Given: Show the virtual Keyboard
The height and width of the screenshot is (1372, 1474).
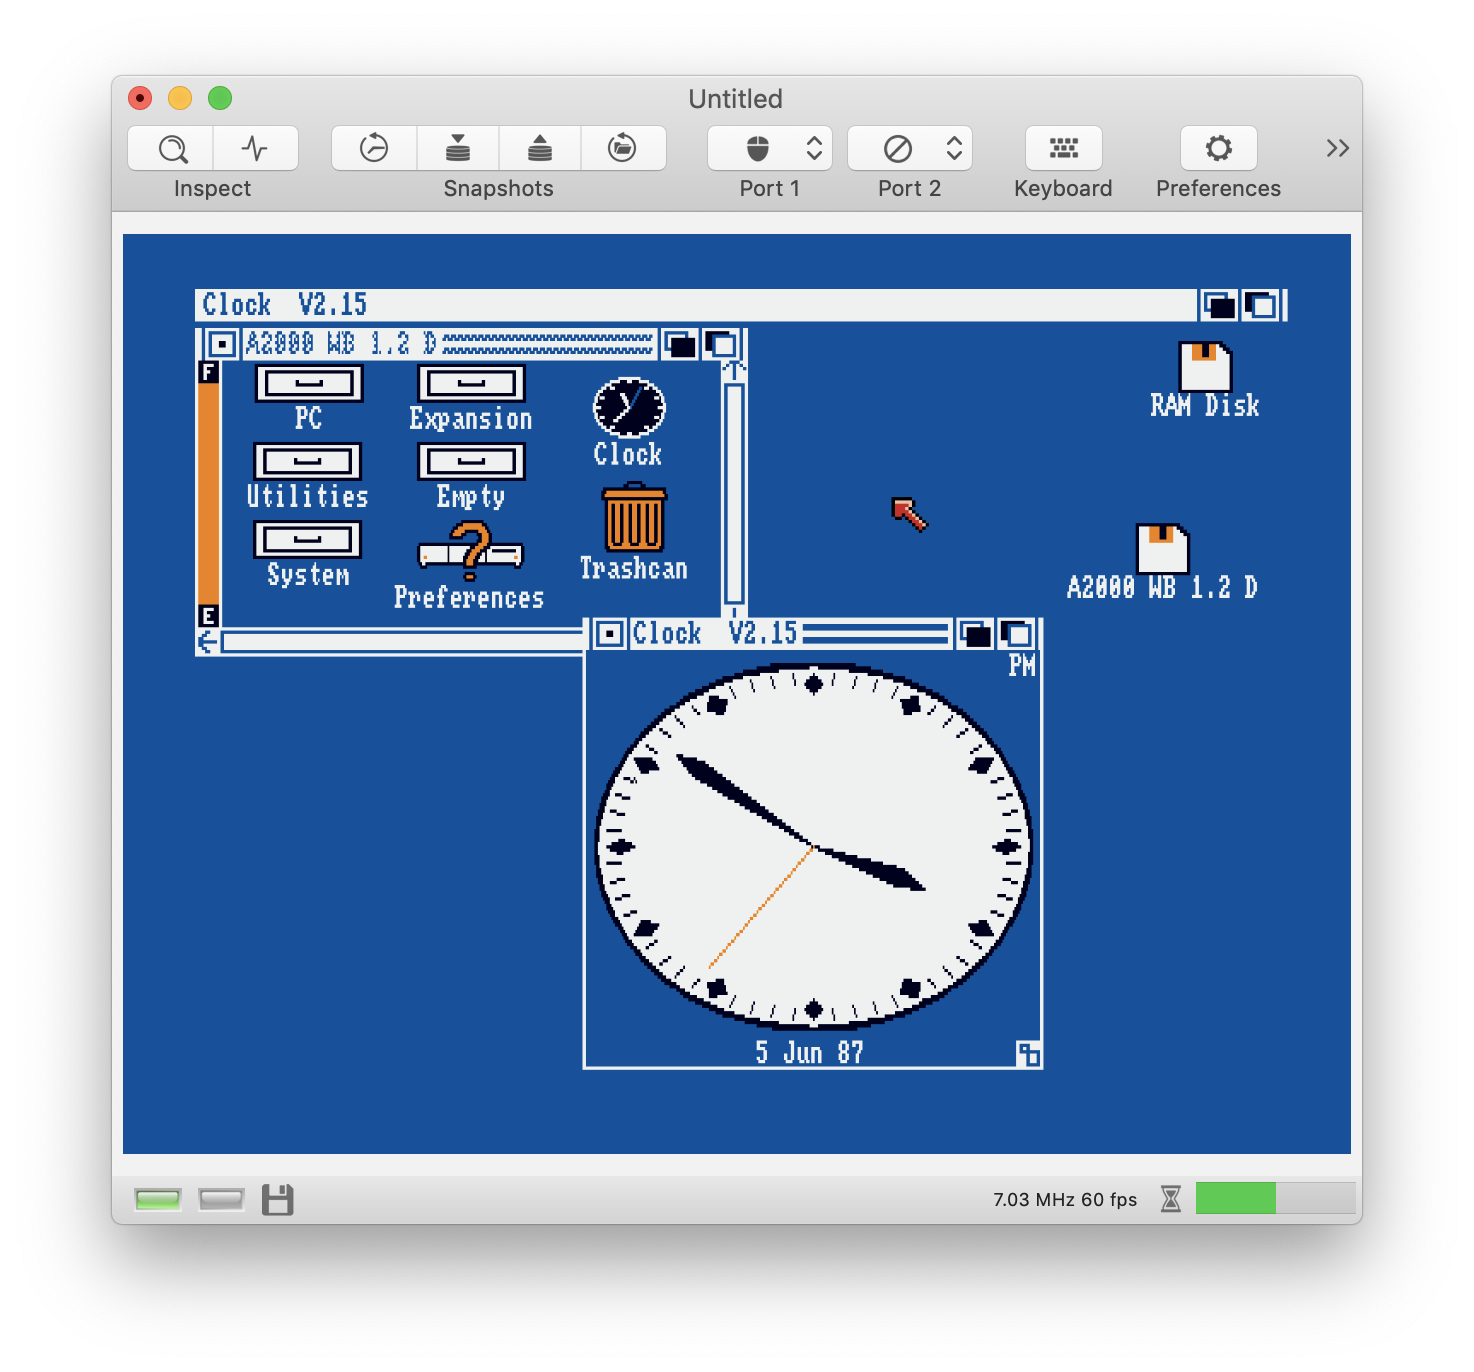Looking at the screenshot, I should click(x=1064, y=148).
